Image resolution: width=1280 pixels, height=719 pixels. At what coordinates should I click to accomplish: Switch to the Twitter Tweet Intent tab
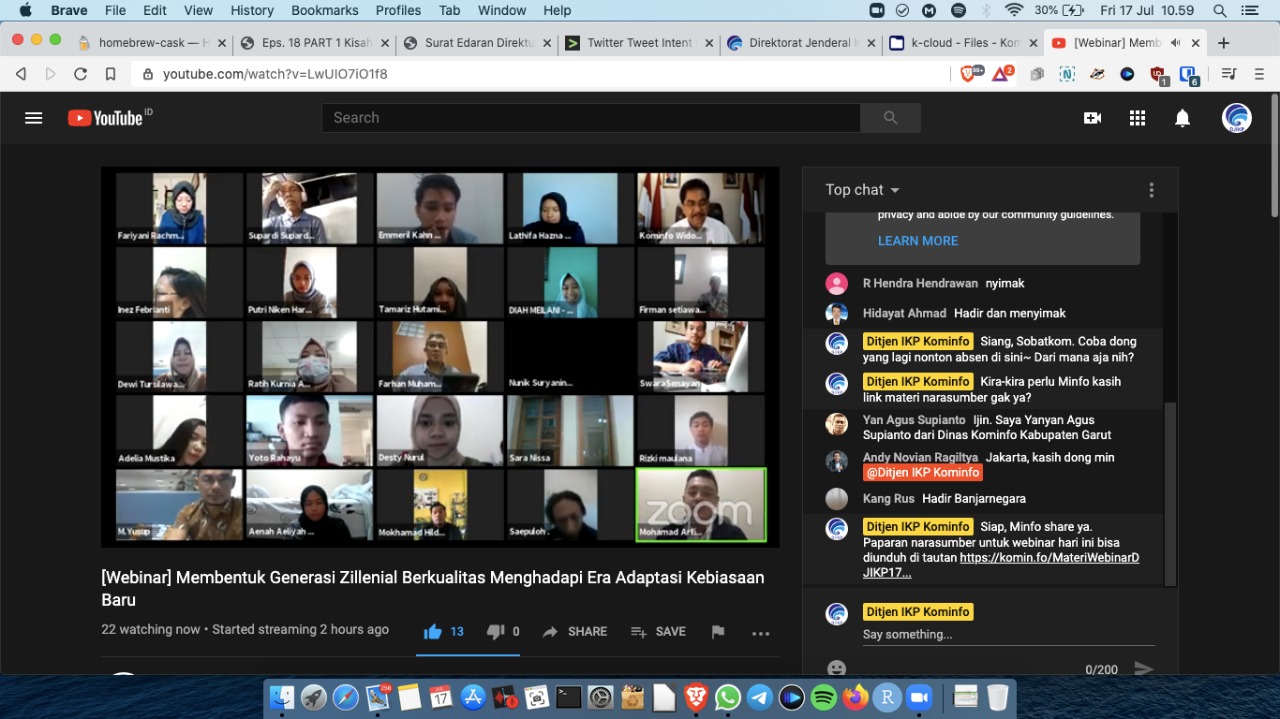[632, 43]
